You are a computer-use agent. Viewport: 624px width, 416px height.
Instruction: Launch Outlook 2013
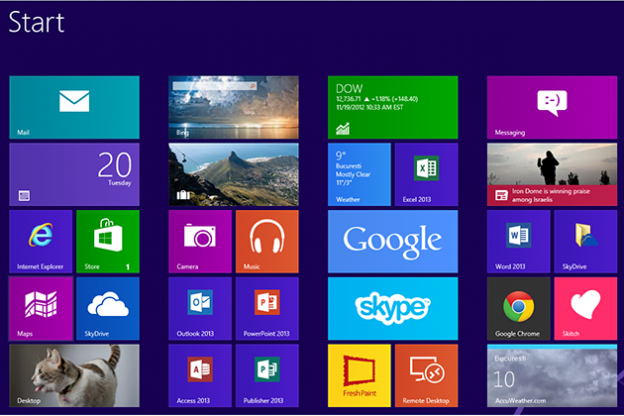[200, 309]
